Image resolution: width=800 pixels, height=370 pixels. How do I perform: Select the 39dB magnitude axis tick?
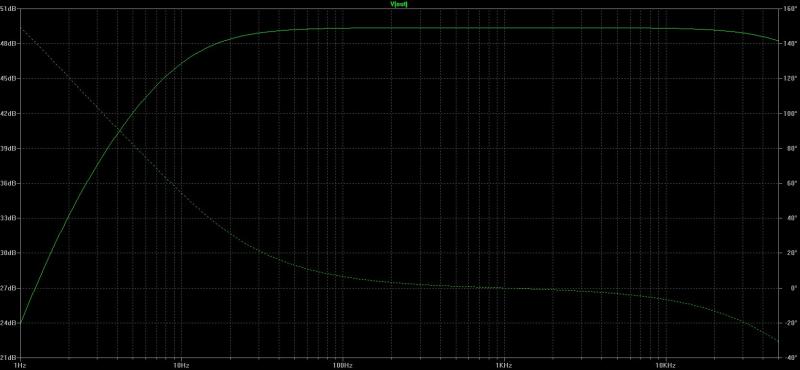coord(9,149)
